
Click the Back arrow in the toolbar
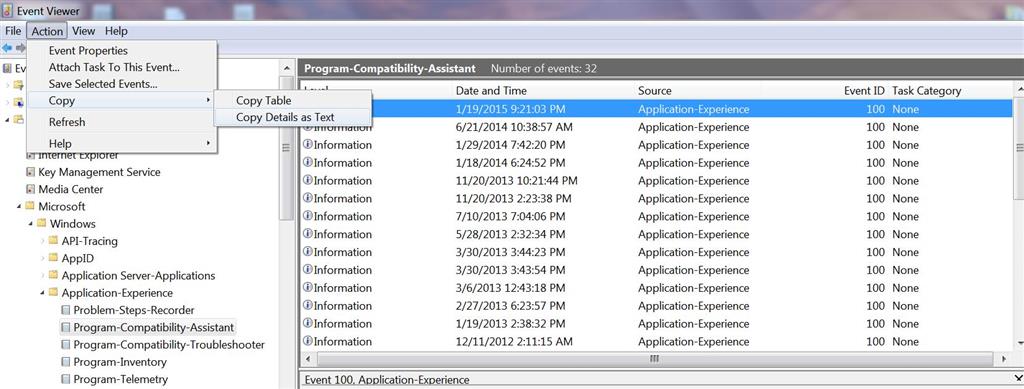pos(7,48)
